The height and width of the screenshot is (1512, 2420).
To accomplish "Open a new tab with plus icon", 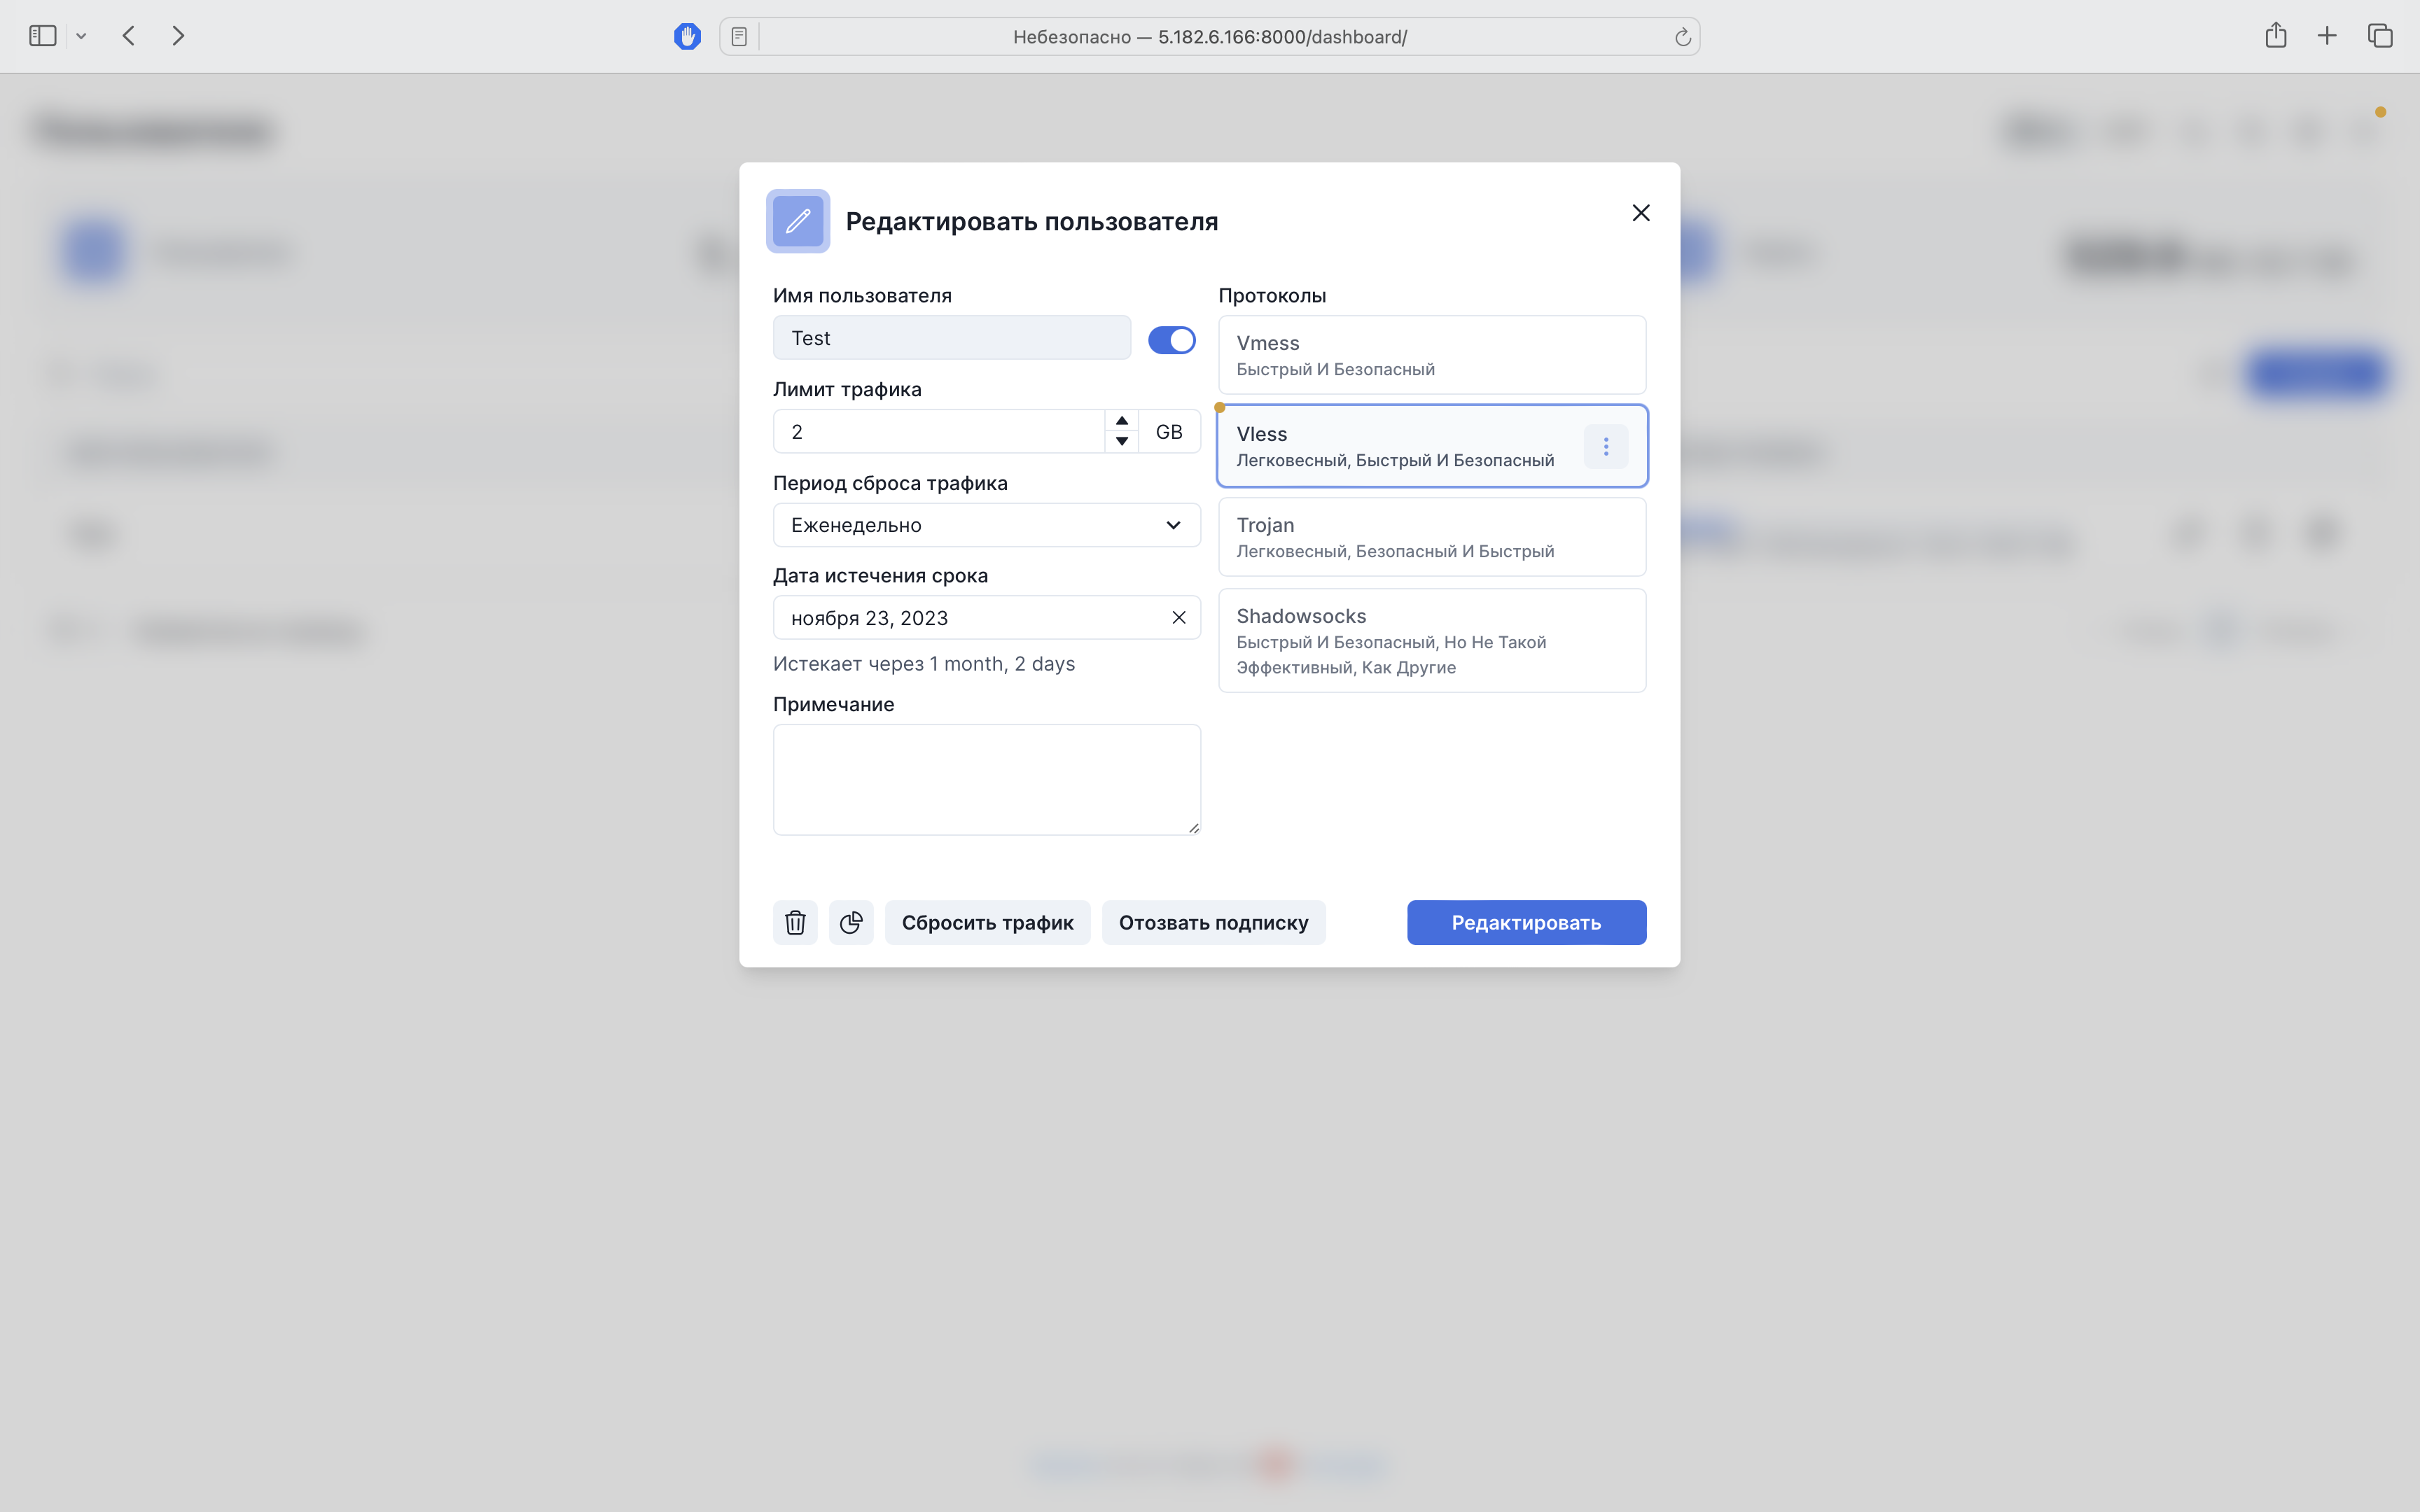I will pyautogui.click(x=2327, y=36).
